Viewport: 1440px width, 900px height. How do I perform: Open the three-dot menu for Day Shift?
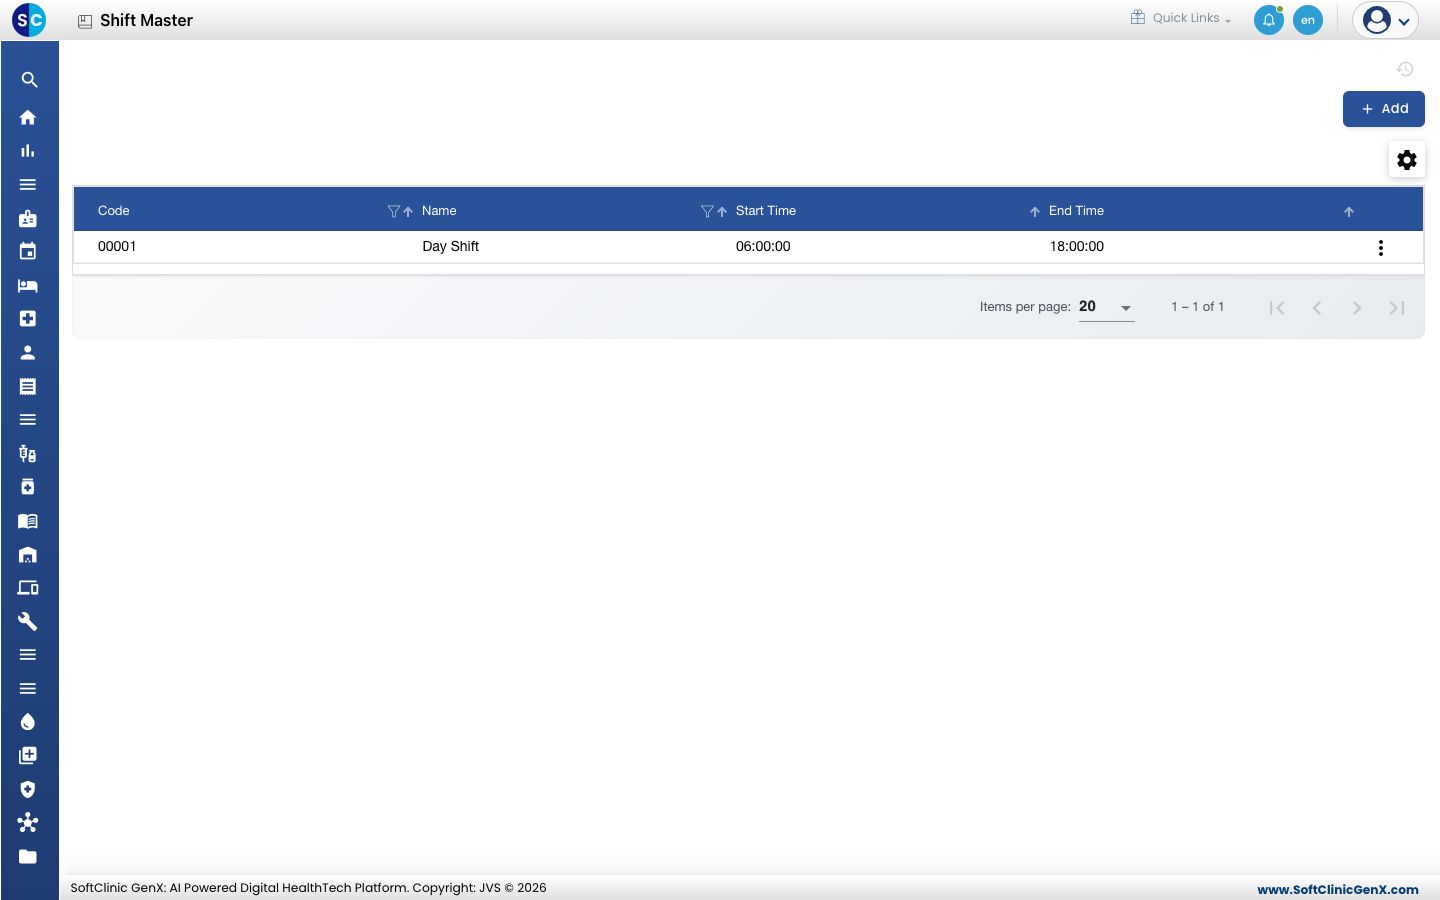[1381, 248]
